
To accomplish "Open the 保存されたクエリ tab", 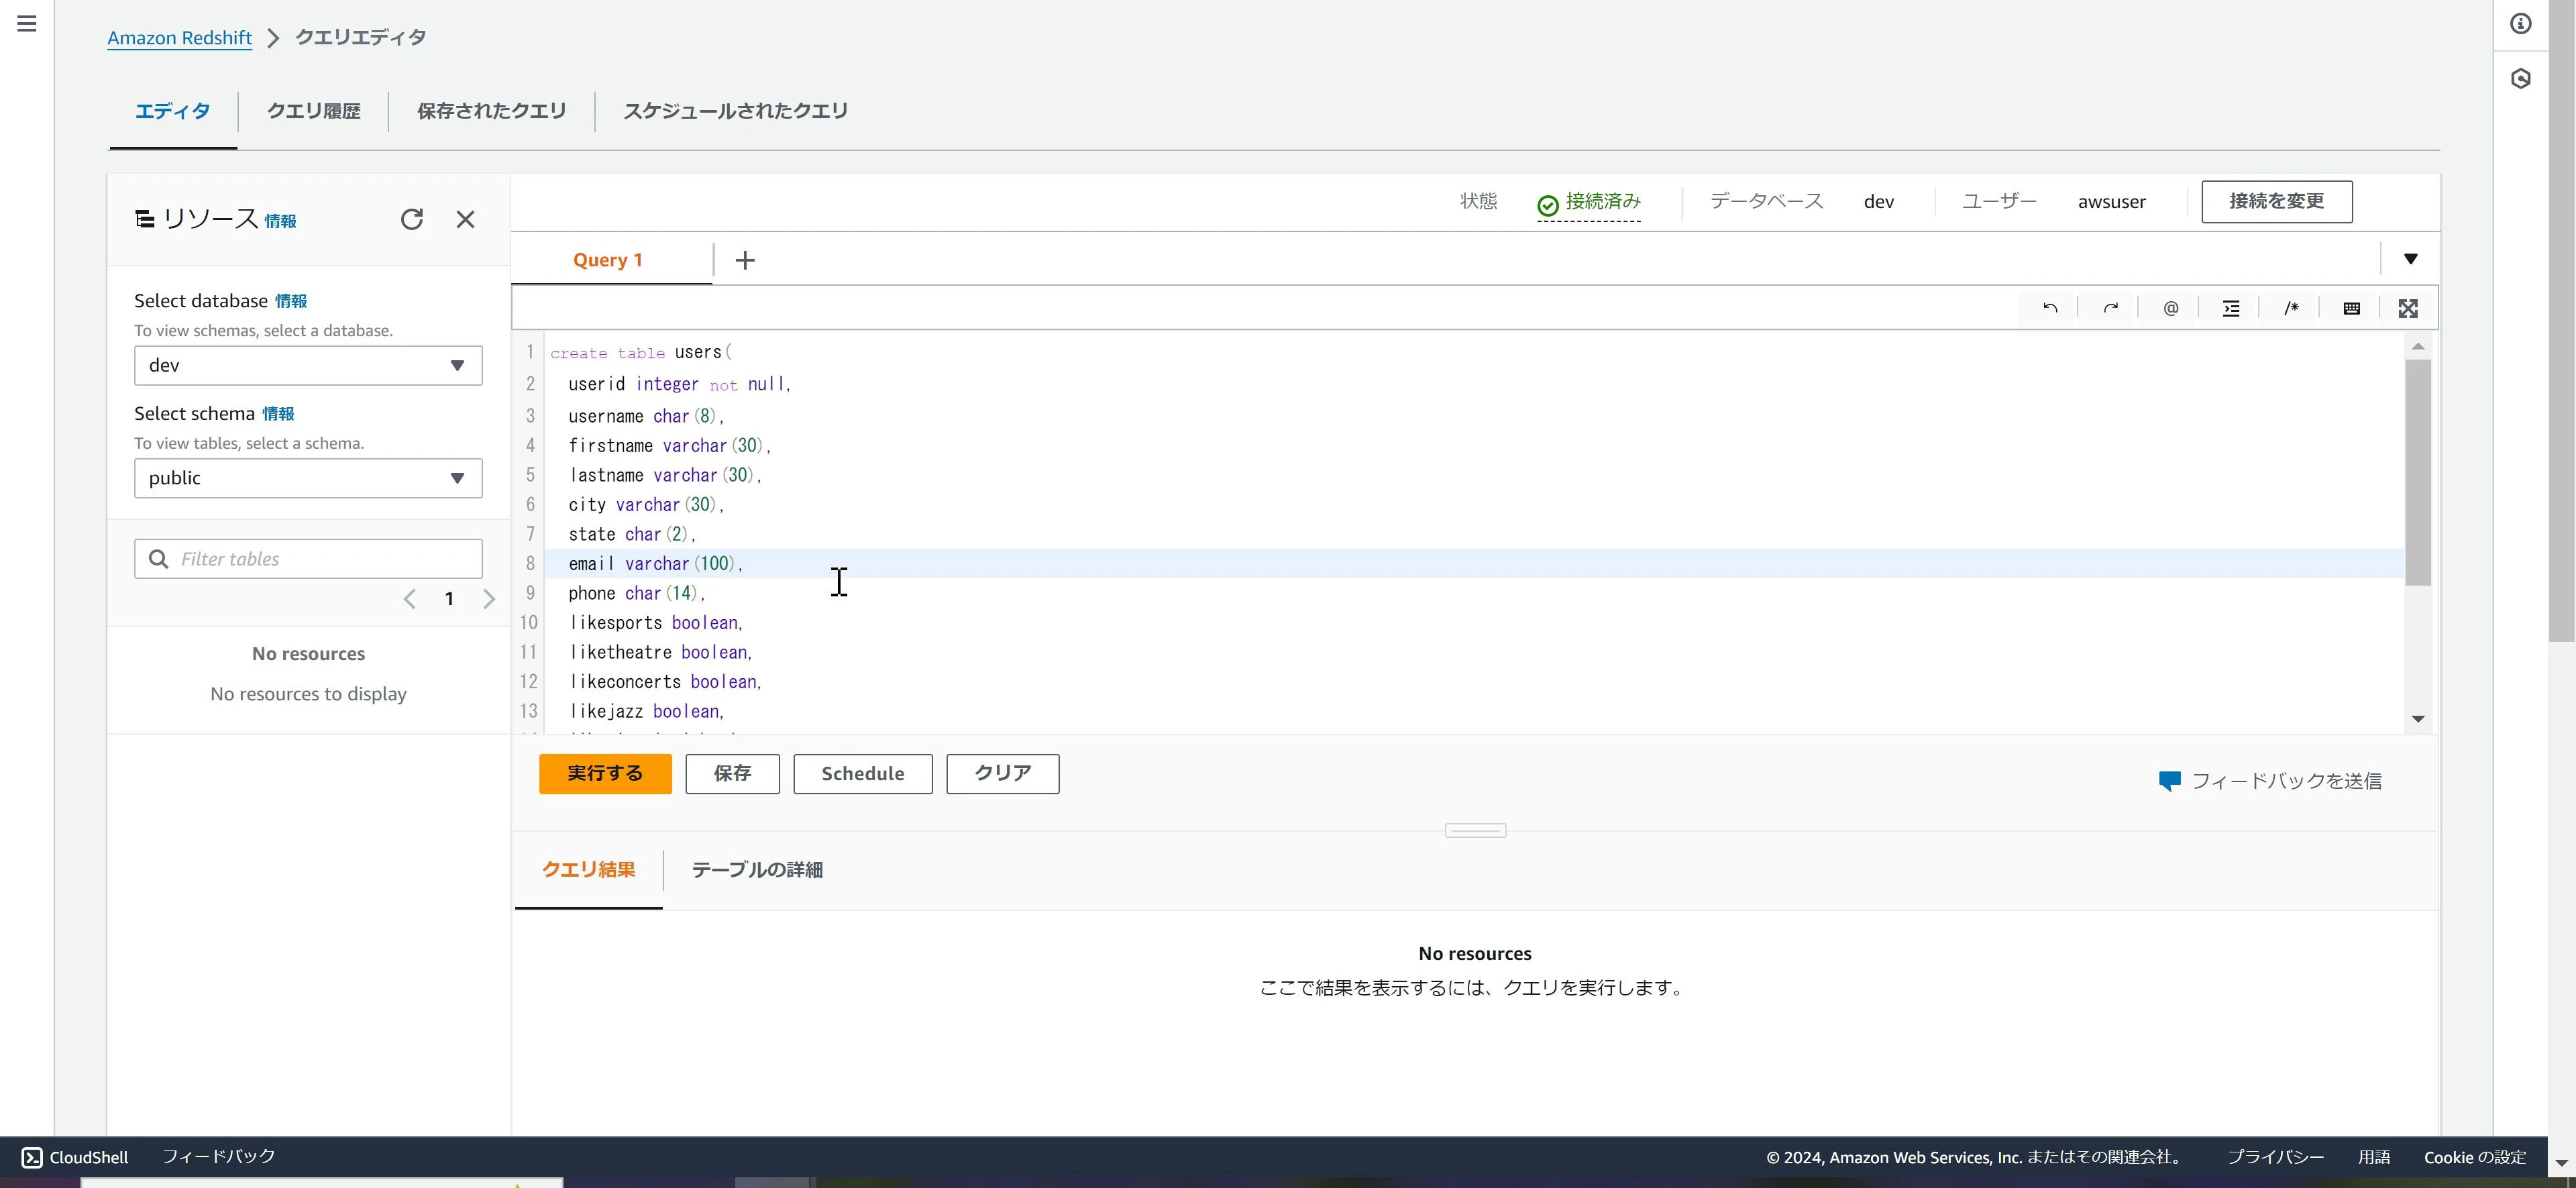I will (491, 111).
